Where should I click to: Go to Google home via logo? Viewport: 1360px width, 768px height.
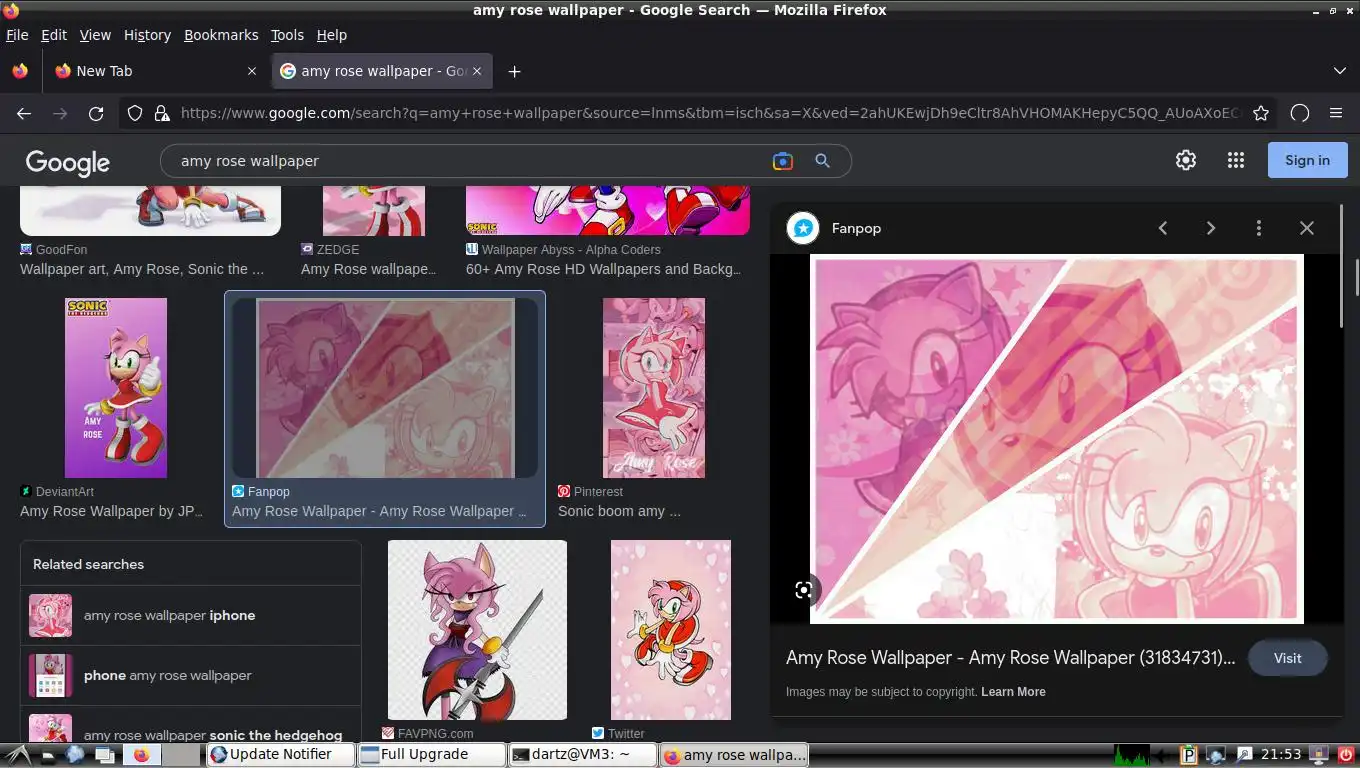tap(68, 162)
